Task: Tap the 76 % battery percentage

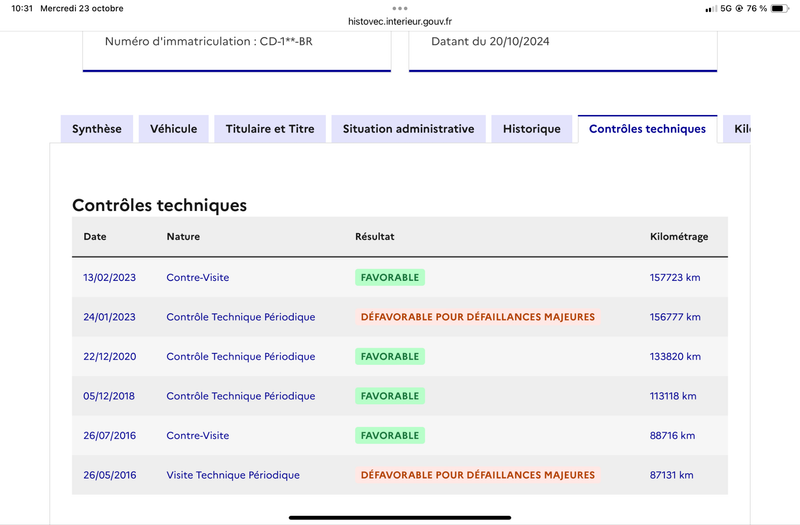Action: point(757,8)
